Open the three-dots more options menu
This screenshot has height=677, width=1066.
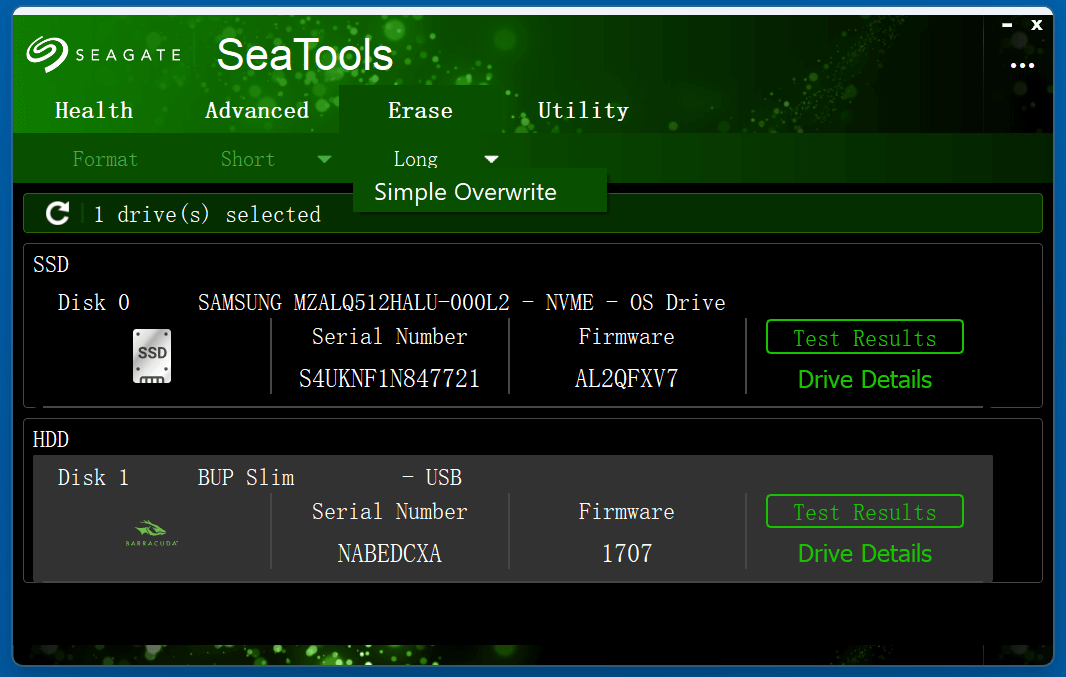(x=1022, y=66)
